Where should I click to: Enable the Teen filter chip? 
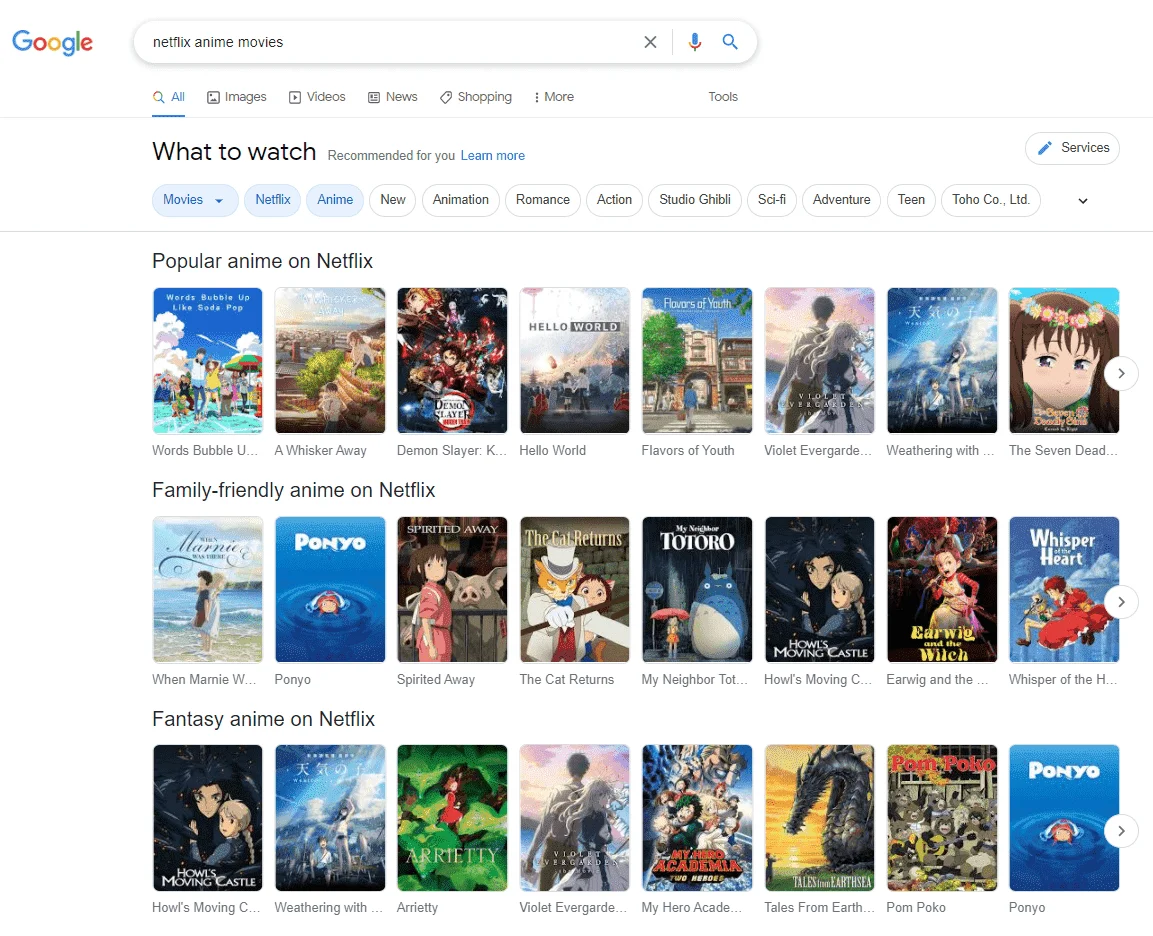[911, 200]
